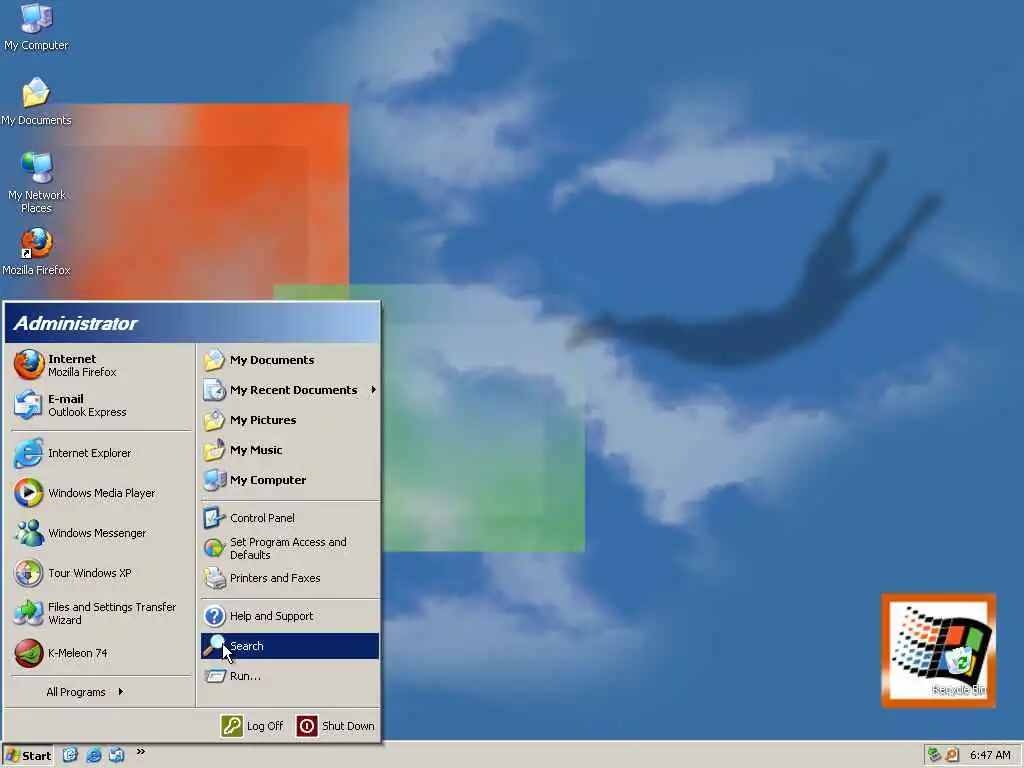Click the Log Off button

(253, 726)
